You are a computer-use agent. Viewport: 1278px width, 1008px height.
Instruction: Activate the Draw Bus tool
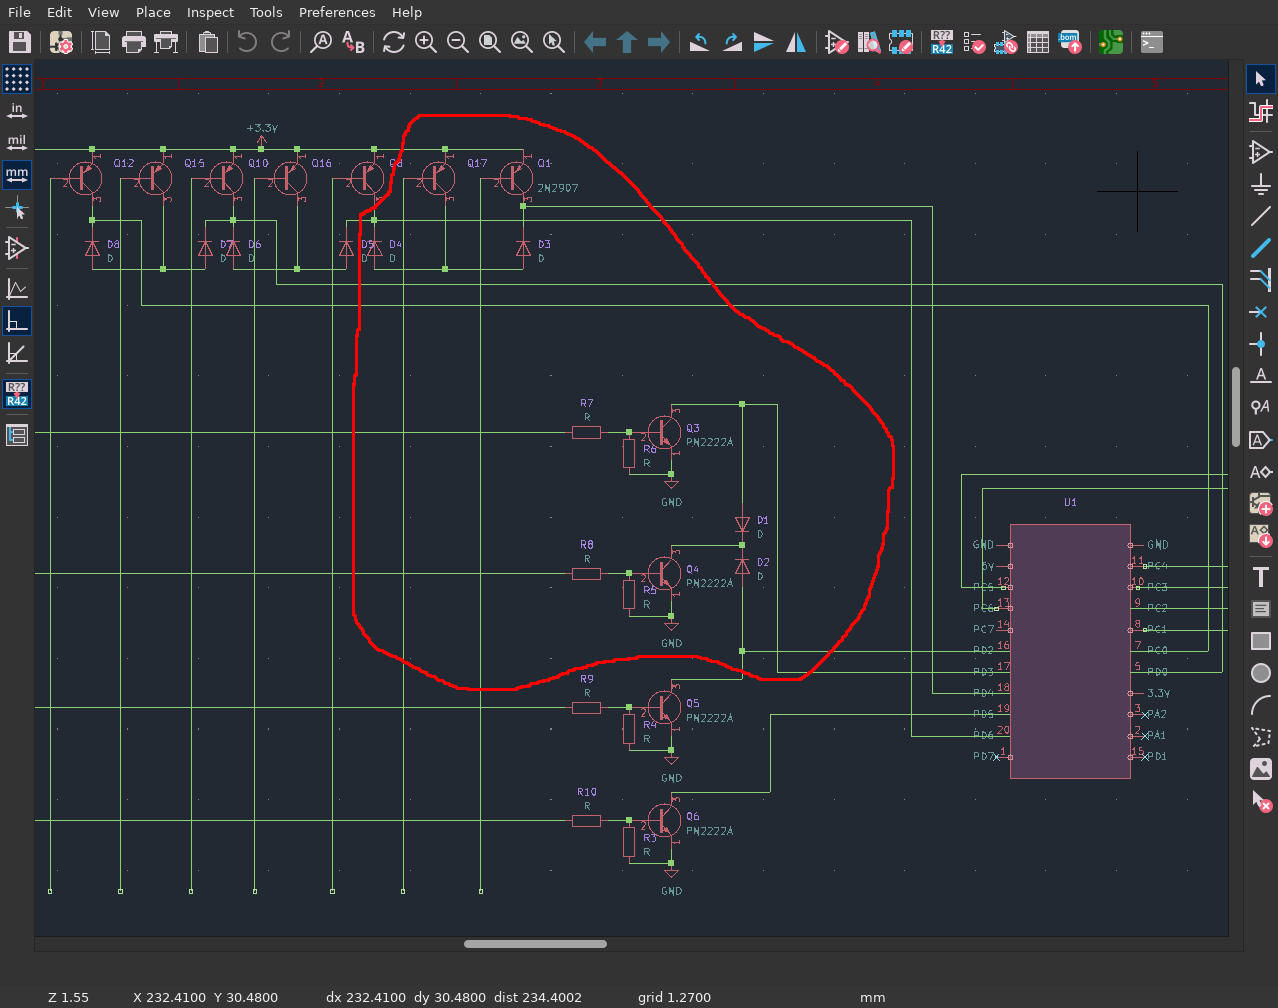[x=1260, y=248]
